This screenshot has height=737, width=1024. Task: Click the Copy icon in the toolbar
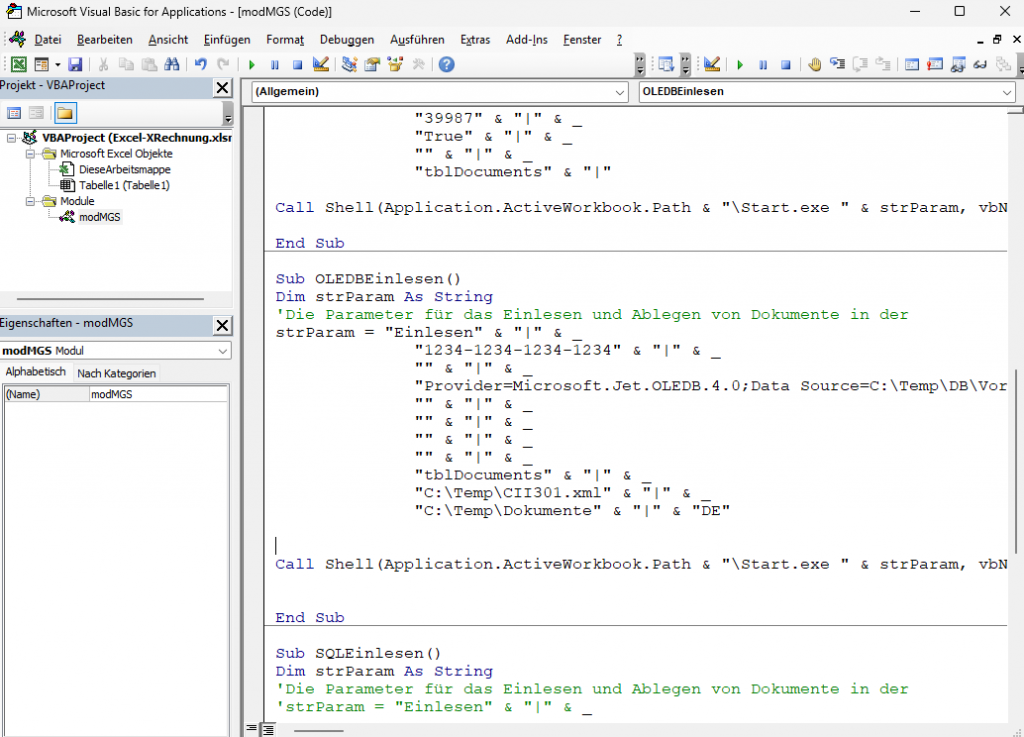tap(126, 64)
